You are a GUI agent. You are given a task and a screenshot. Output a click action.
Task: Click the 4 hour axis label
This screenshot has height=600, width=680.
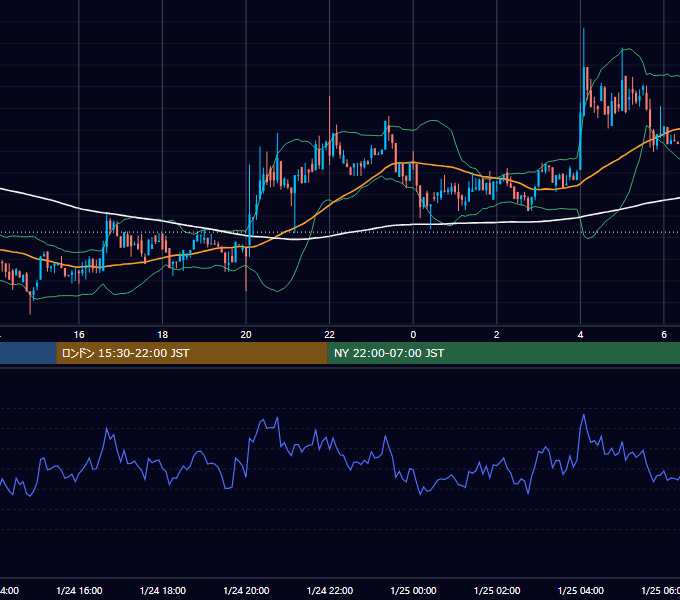[x=580, y=334]
